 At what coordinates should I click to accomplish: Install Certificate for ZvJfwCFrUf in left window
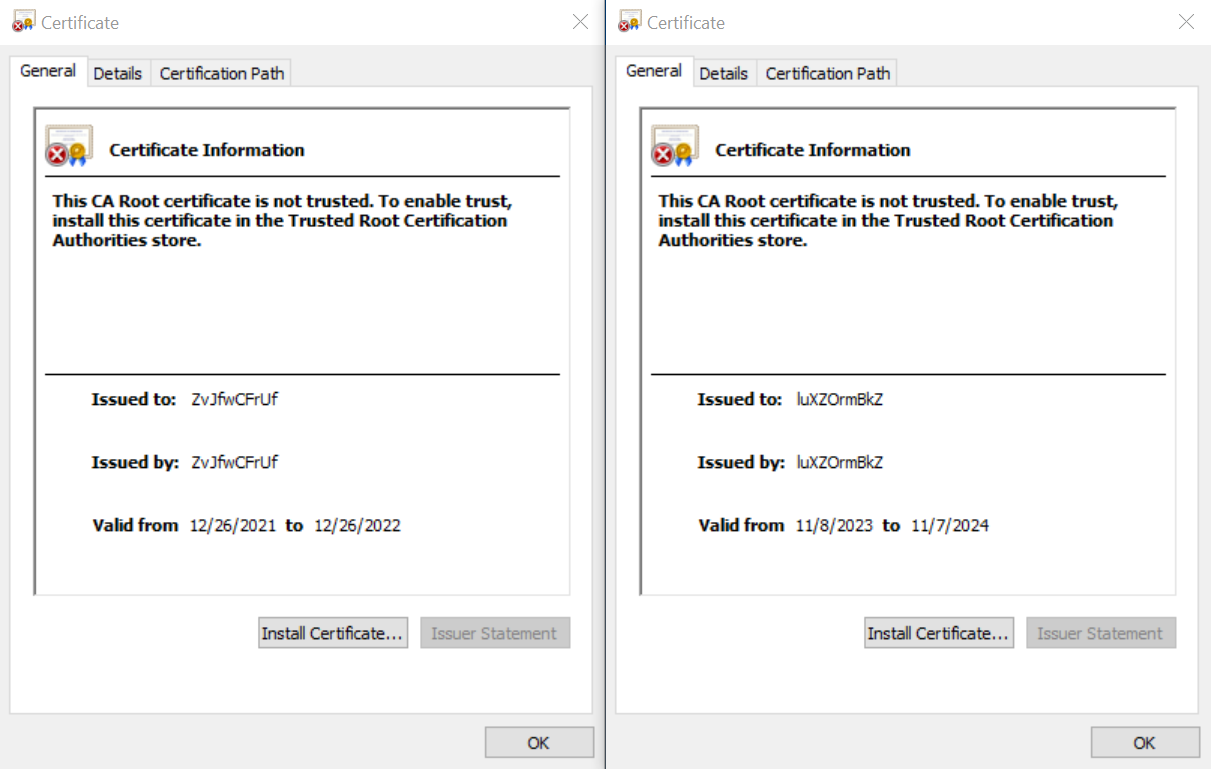[x=333, y=633]
